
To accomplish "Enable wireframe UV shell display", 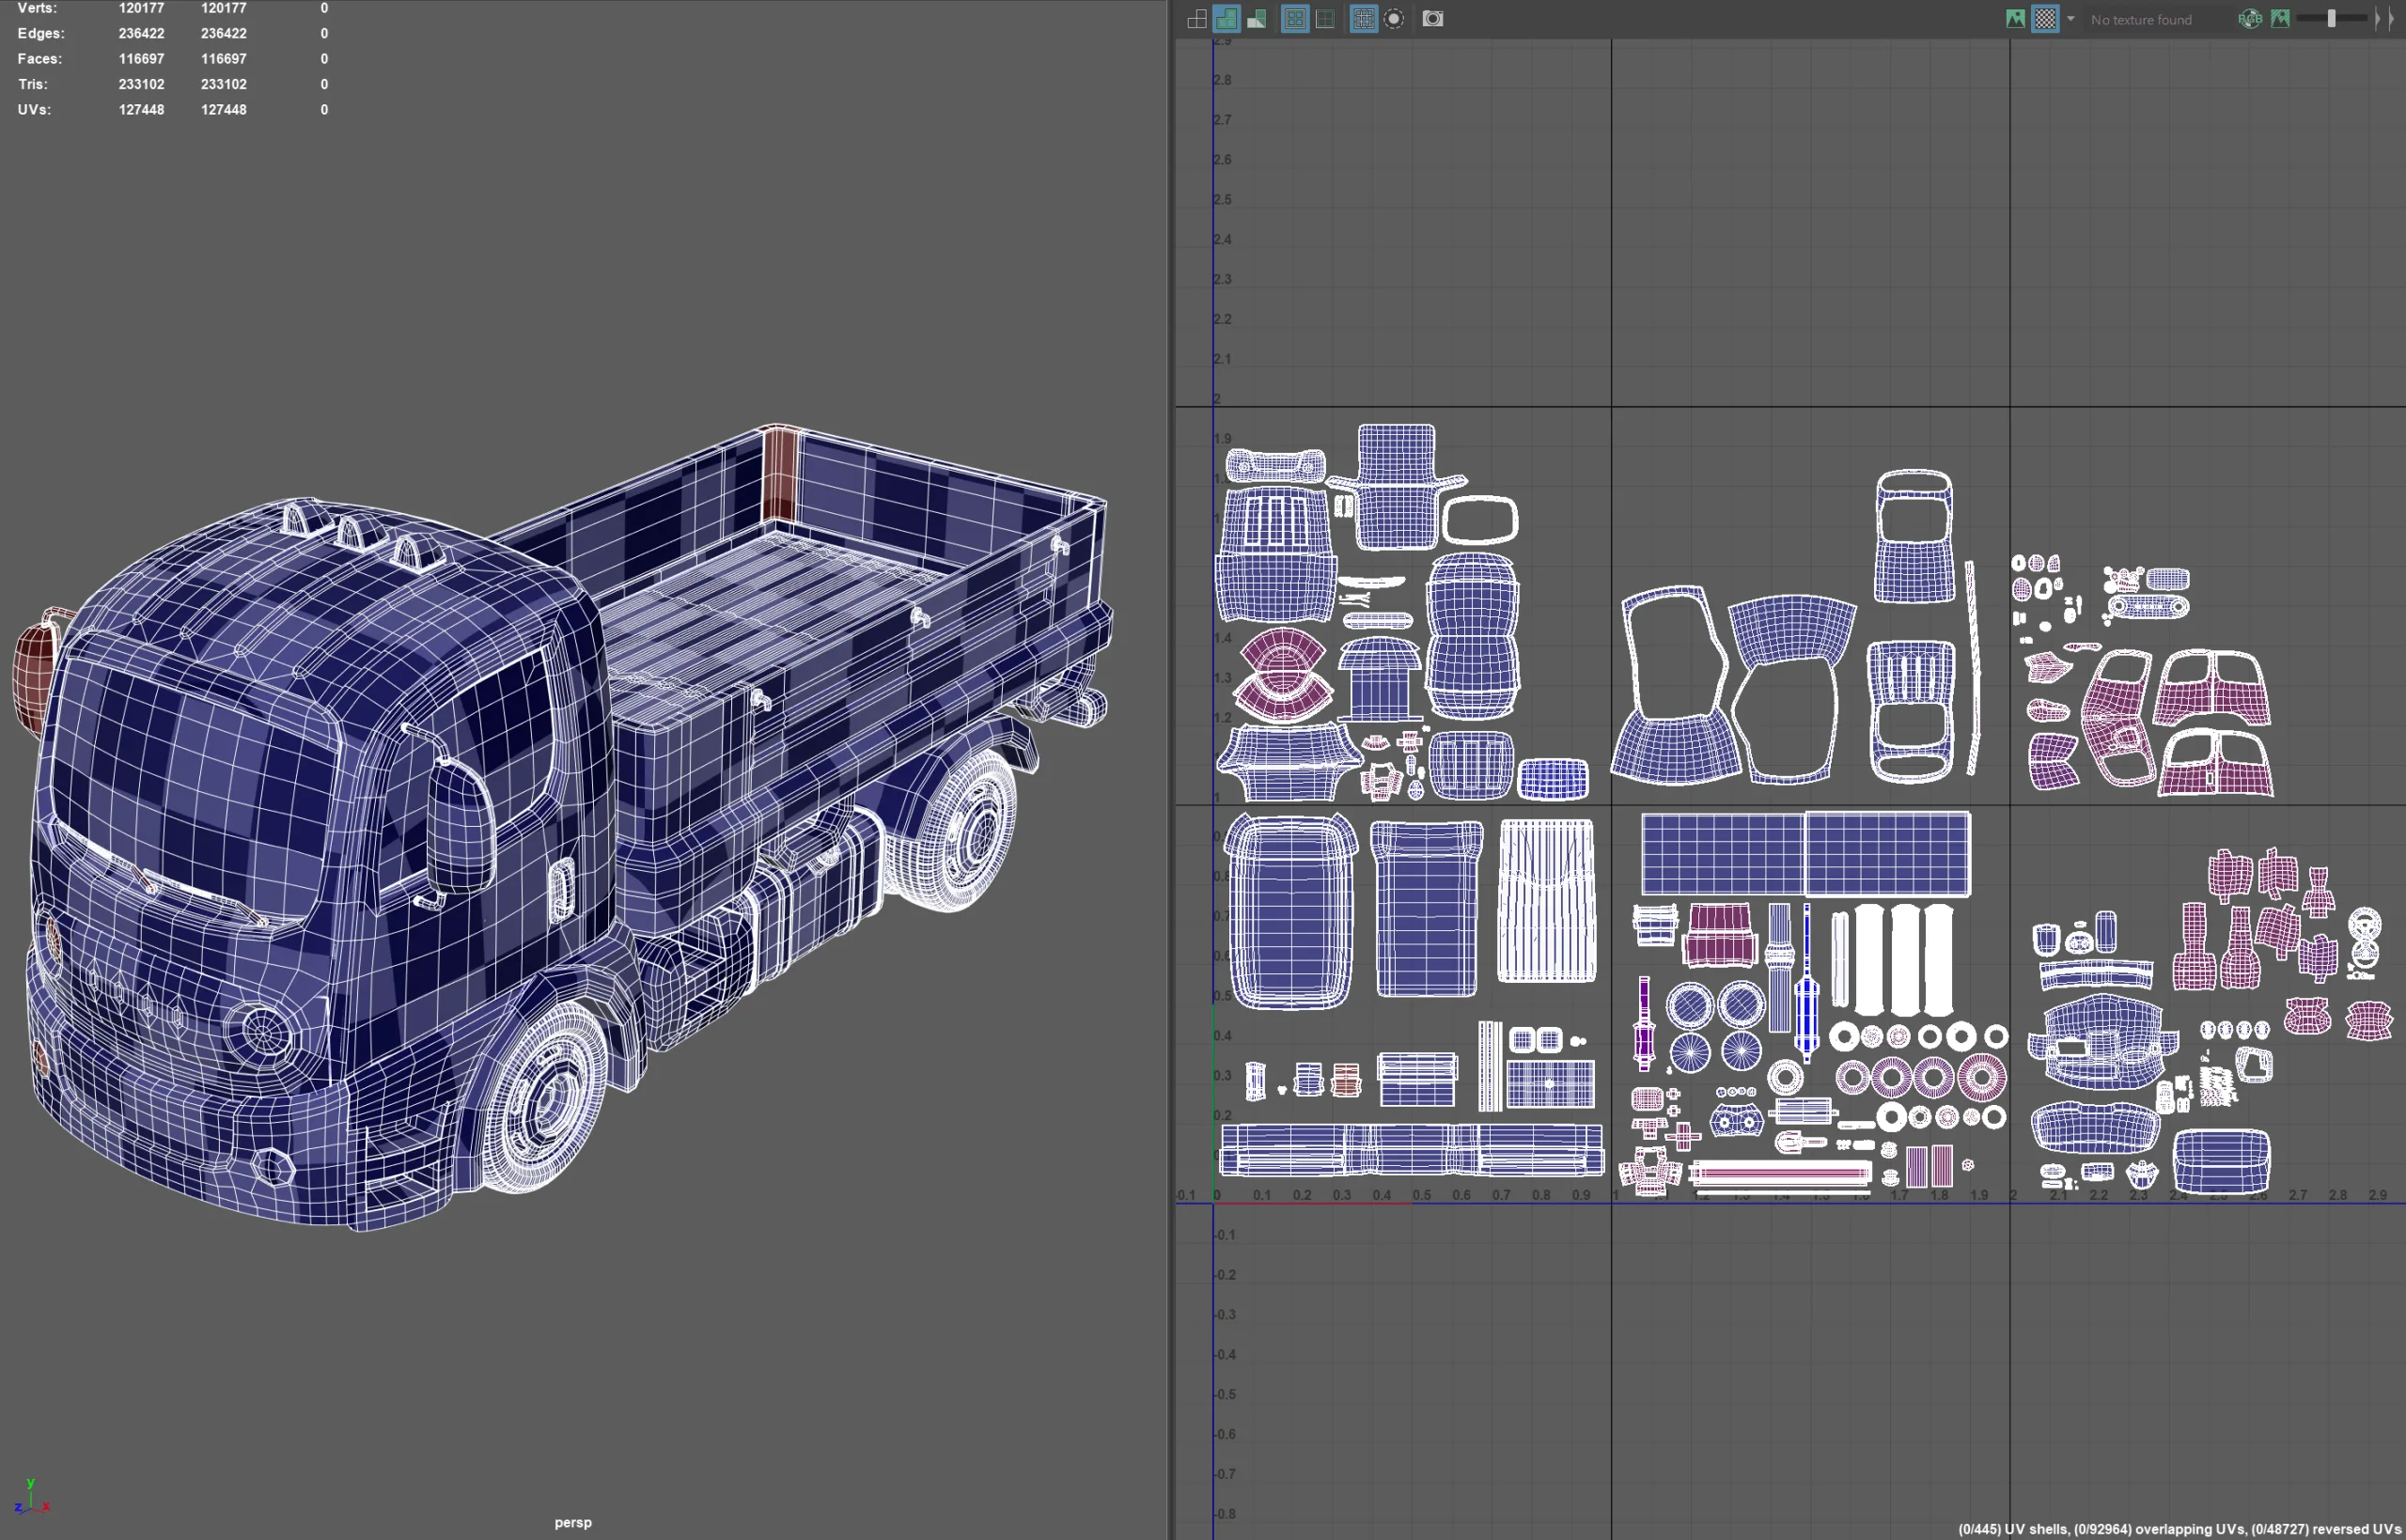I will tap(1196, 19).
